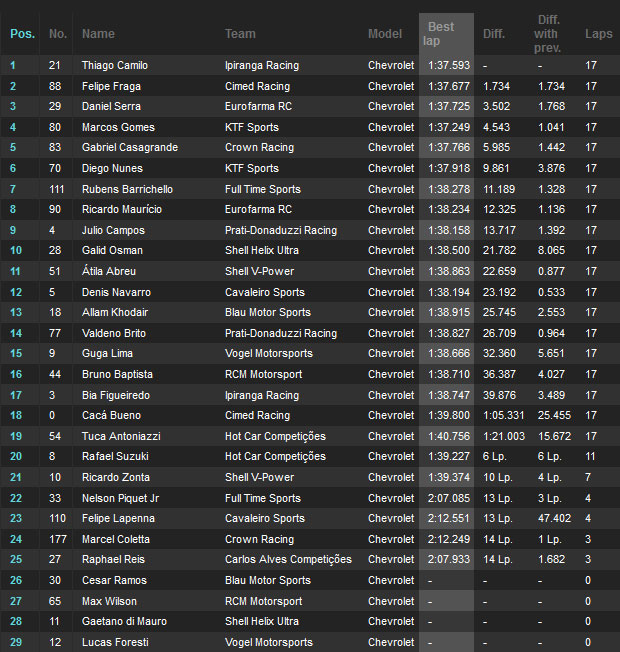Viewport: 620px width, 652px height.
Task: Select driver name Tuca Antoniazzi
Action: pos(121,436)
